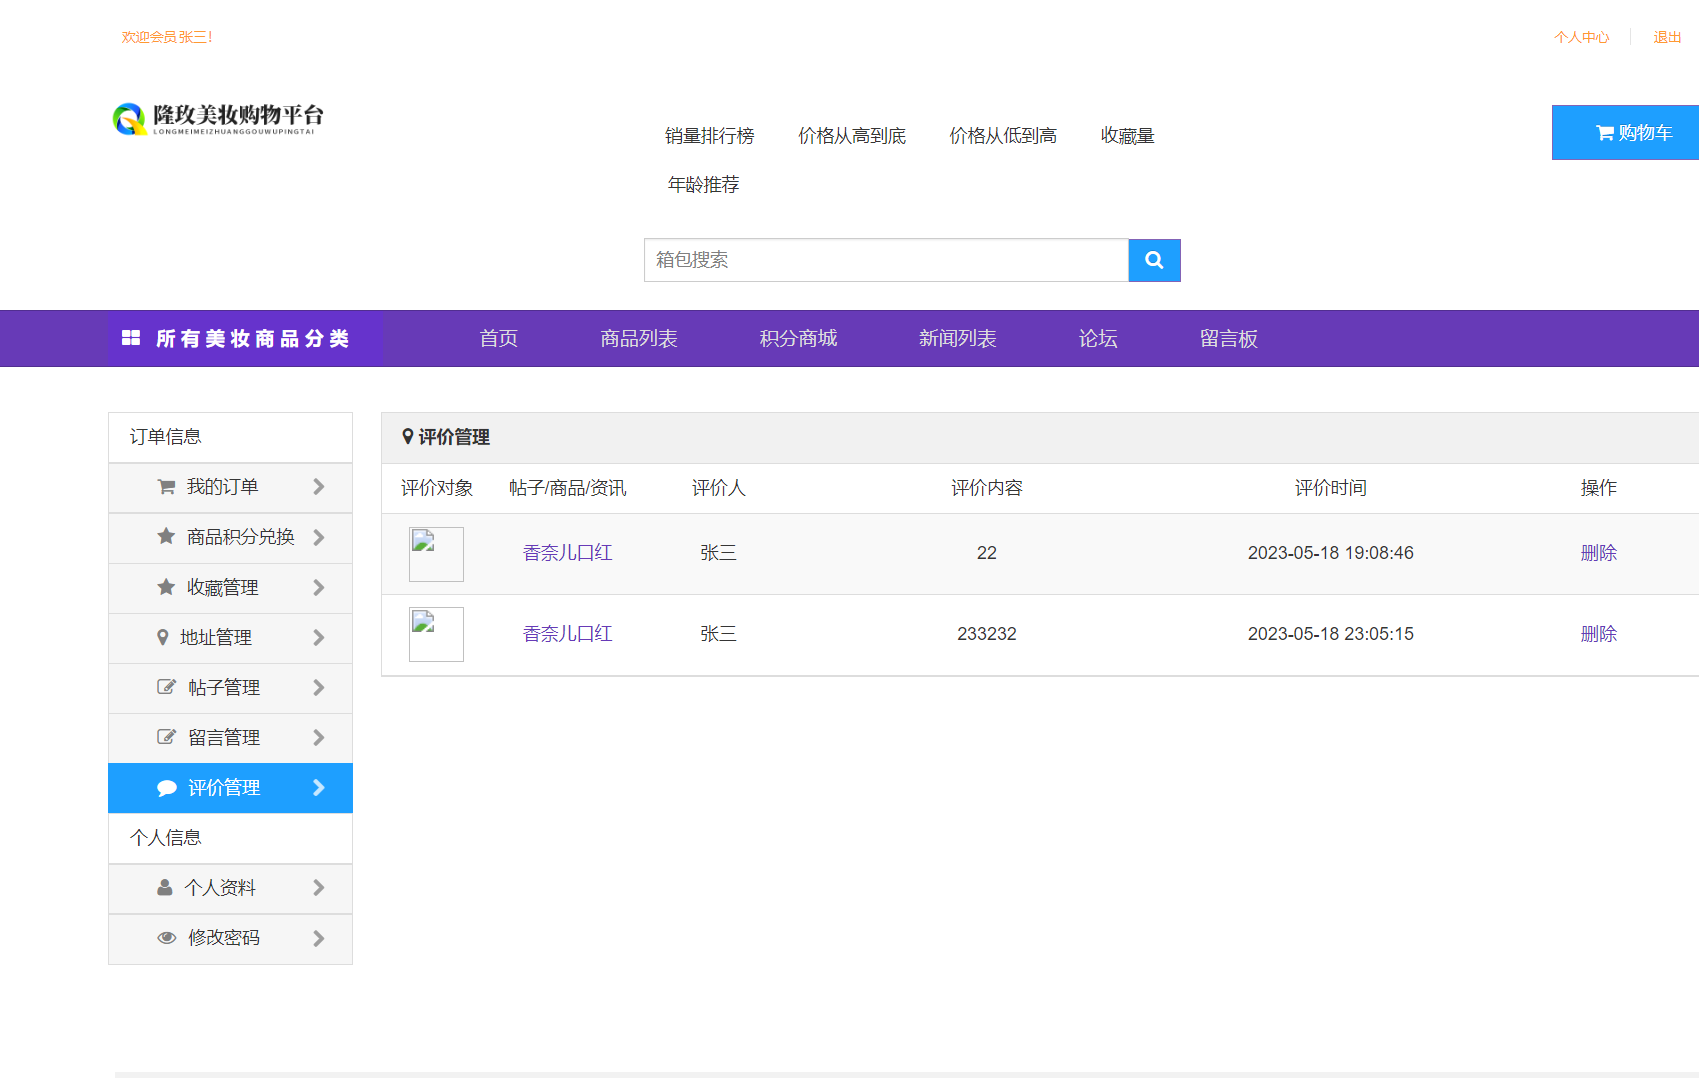
Task: Expand the 个人资料 chevron arrow
Action: pos(319,887)
